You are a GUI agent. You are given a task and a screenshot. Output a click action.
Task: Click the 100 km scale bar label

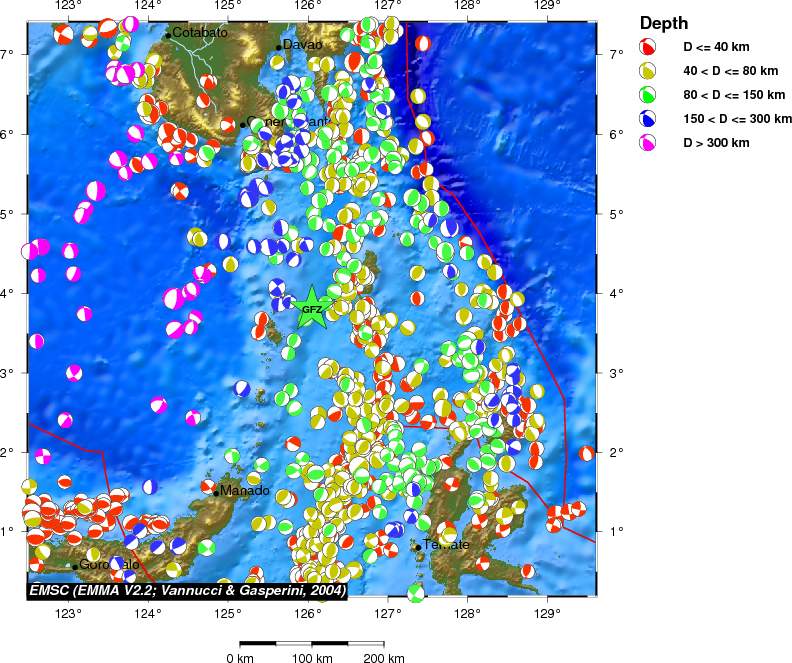pos(312,658)
